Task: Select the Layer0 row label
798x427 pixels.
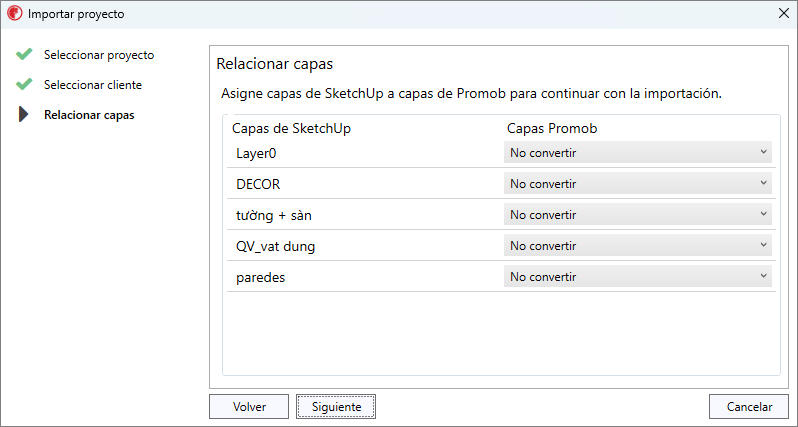Action: pyautogui.click(x=254, y=153)
